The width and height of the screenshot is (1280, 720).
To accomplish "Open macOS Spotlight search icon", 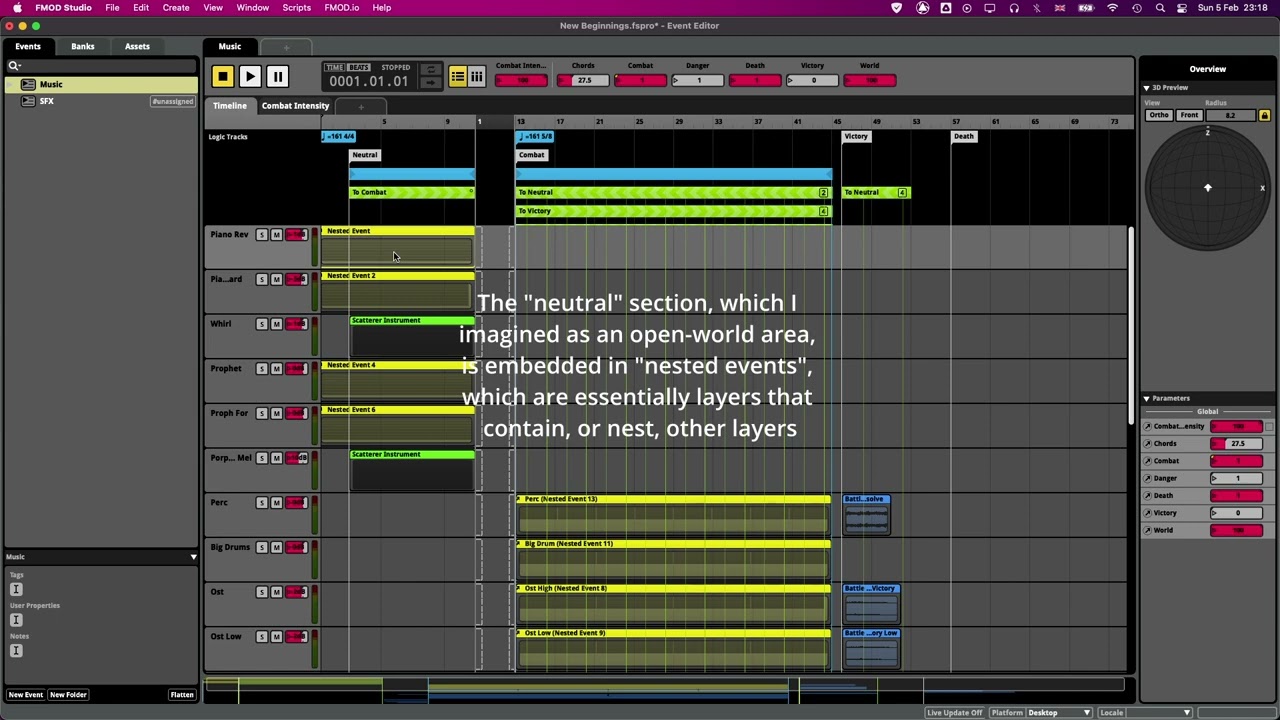I will 1160,8.
